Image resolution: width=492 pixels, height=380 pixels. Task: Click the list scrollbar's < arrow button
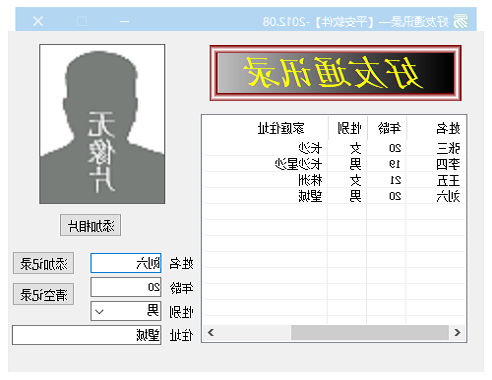[211, 332]
